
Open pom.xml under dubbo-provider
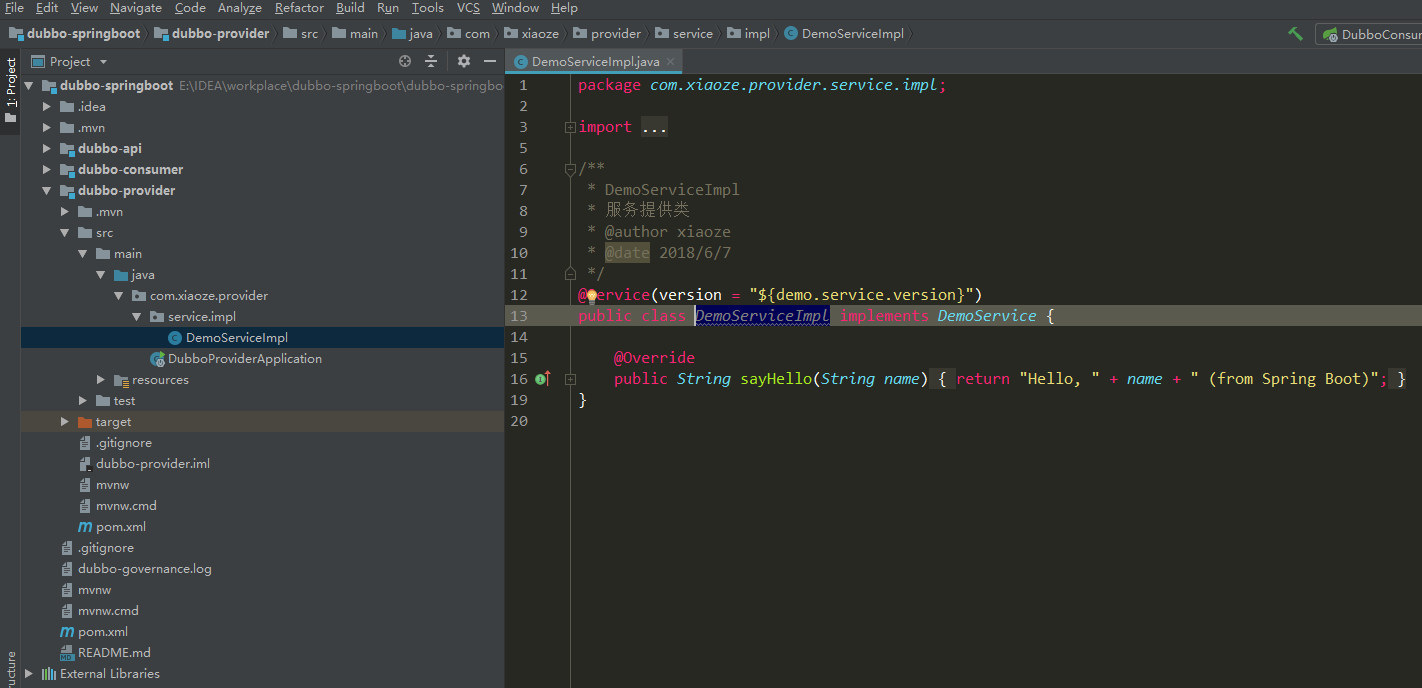click(x=120, y=527)
